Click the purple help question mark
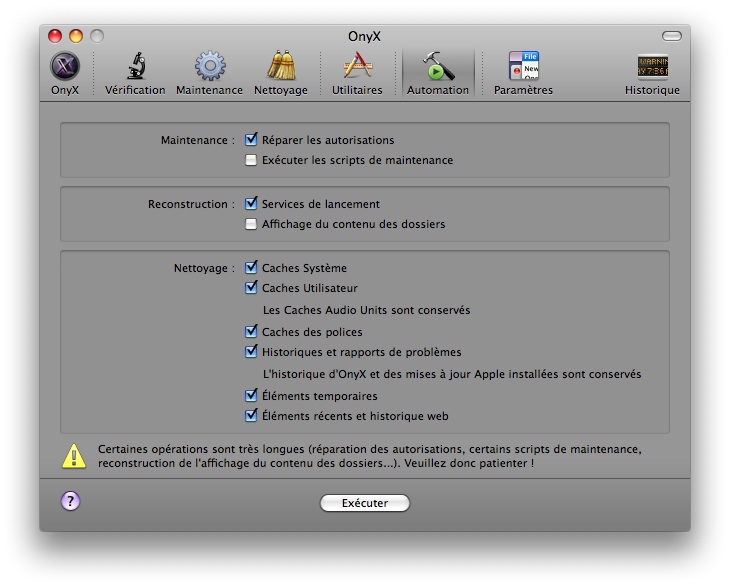 pyautogui.click(x=70, y=502)
